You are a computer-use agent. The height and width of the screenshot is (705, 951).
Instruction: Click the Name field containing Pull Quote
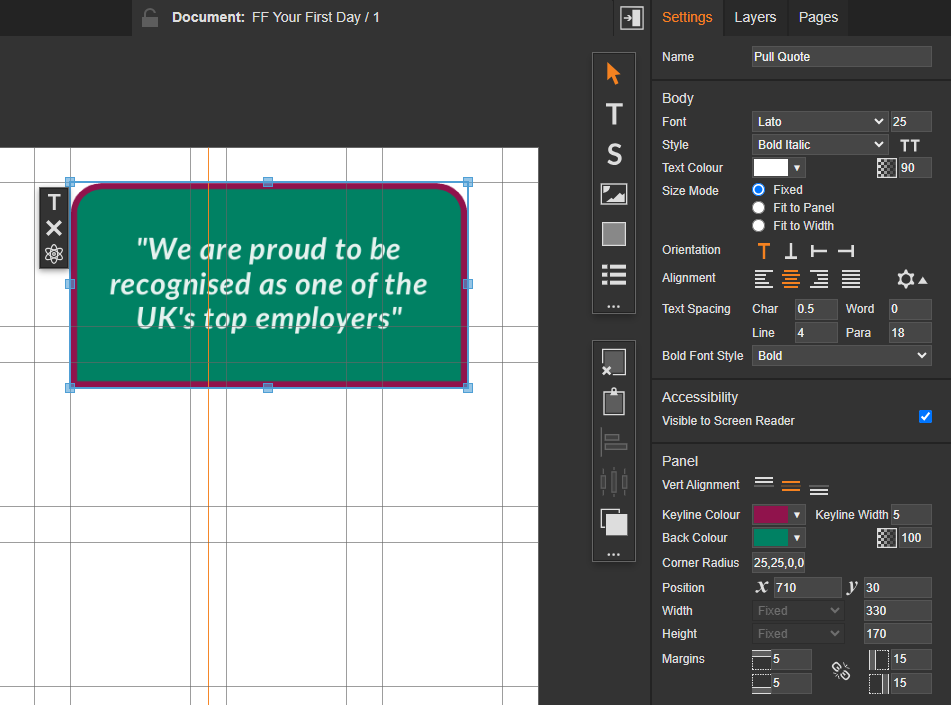(841, 57)
